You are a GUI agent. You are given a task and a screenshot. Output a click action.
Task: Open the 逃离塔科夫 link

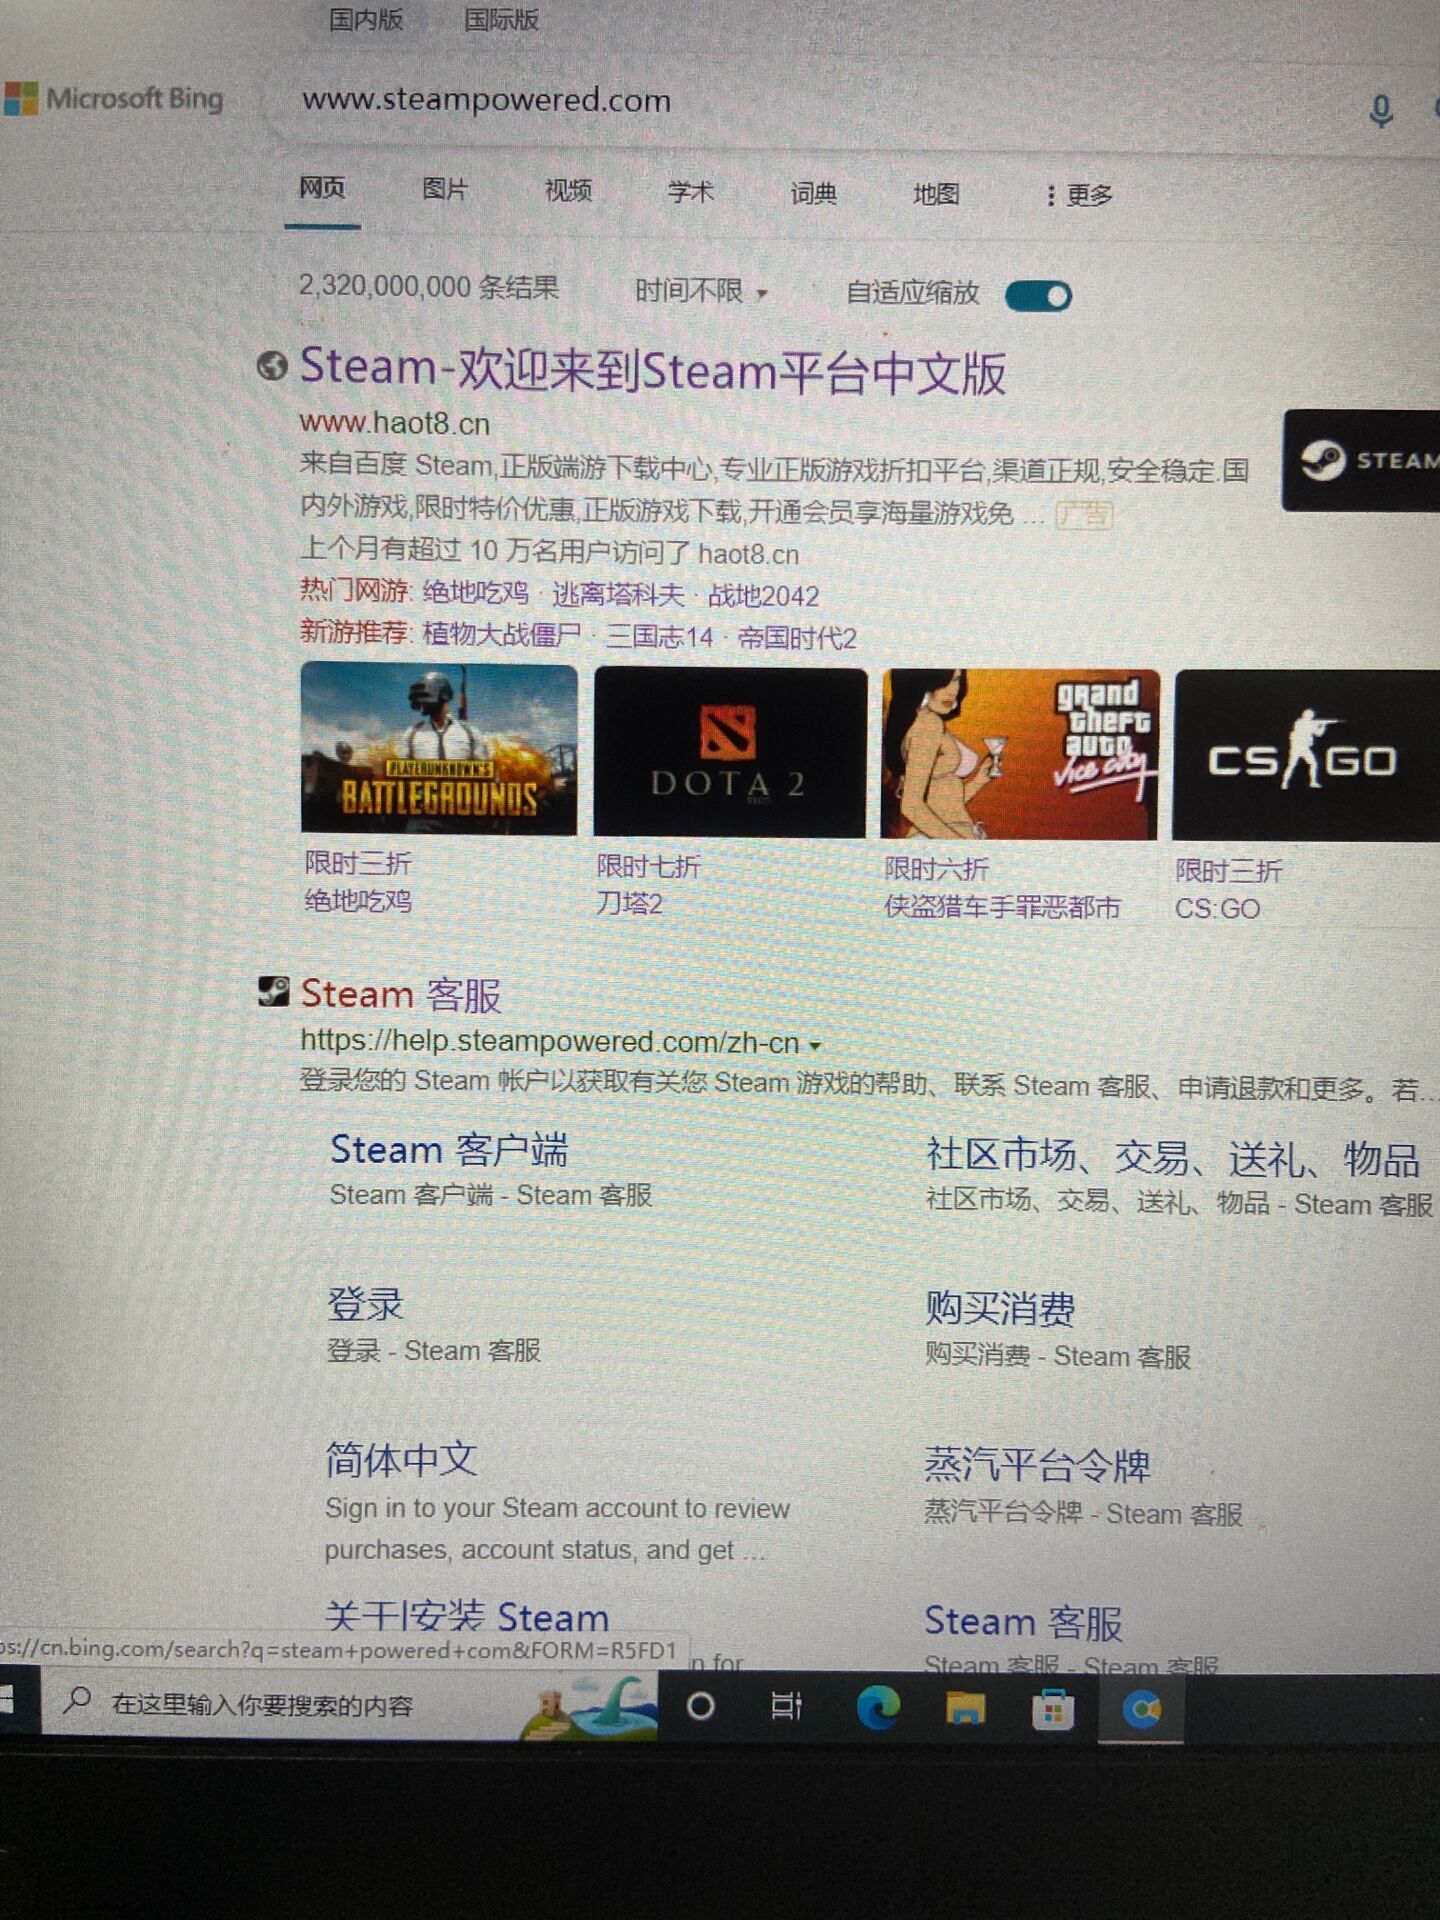point(618,595)
